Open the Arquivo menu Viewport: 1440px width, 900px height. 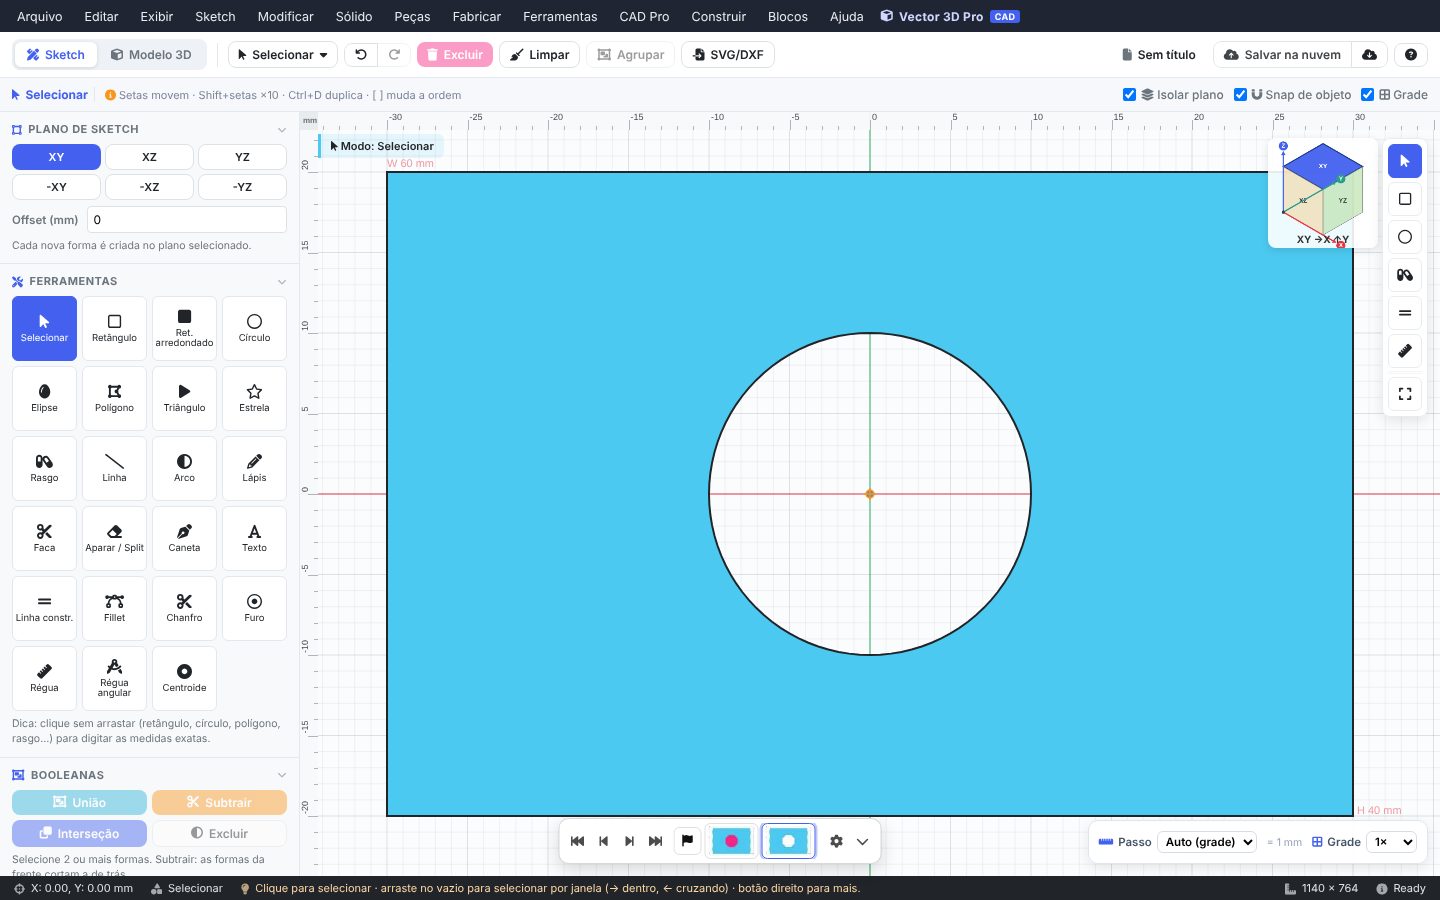[40, 16]
